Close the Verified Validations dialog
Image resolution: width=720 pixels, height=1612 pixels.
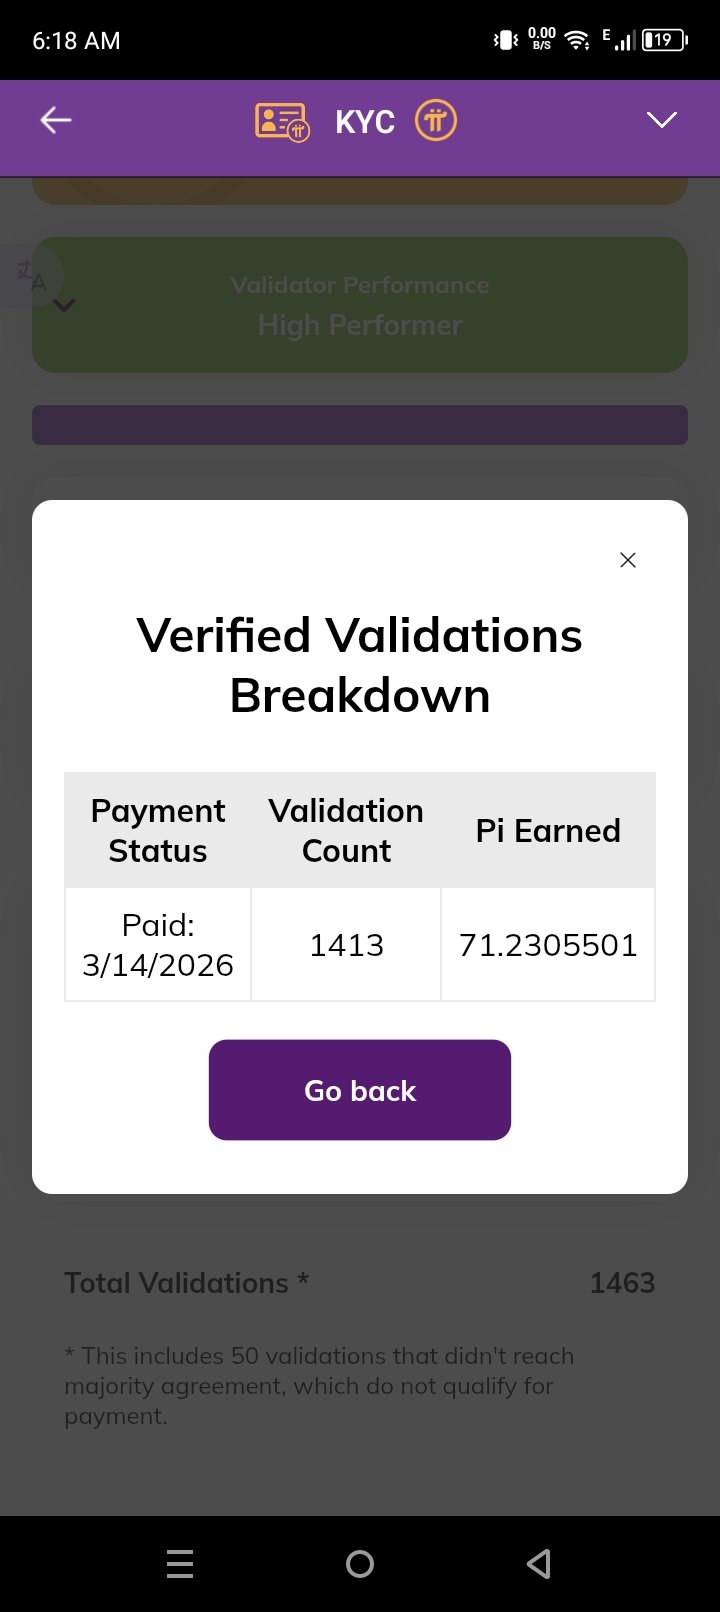click(x=628, y=560)
